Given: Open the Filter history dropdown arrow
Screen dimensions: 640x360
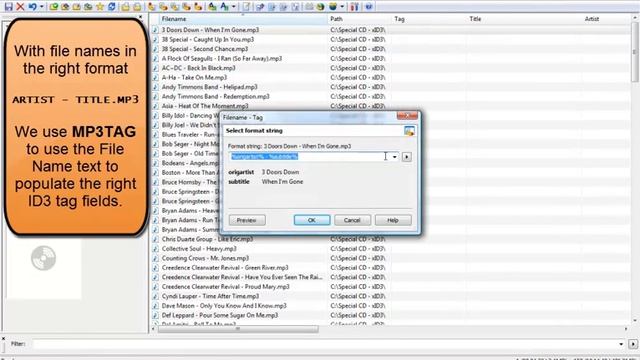Looking at the screenshot, I should point(621,344).
